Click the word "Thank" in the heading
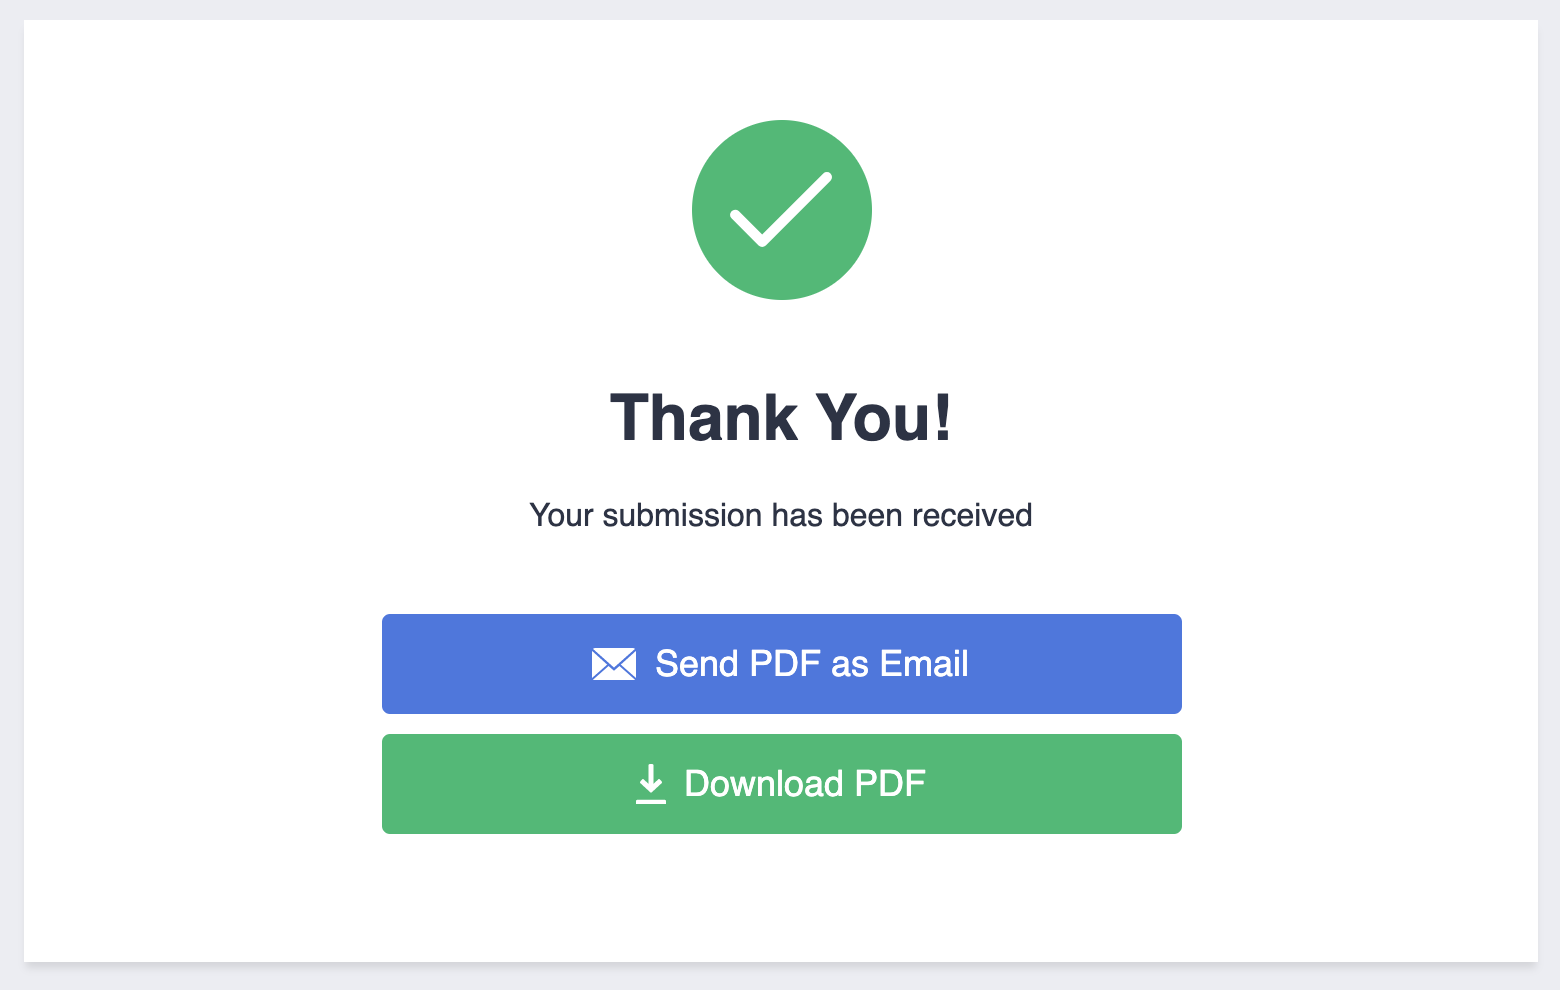Image resolution: width=1560 pixels, height=990 pixels. (x=704, y=418)
